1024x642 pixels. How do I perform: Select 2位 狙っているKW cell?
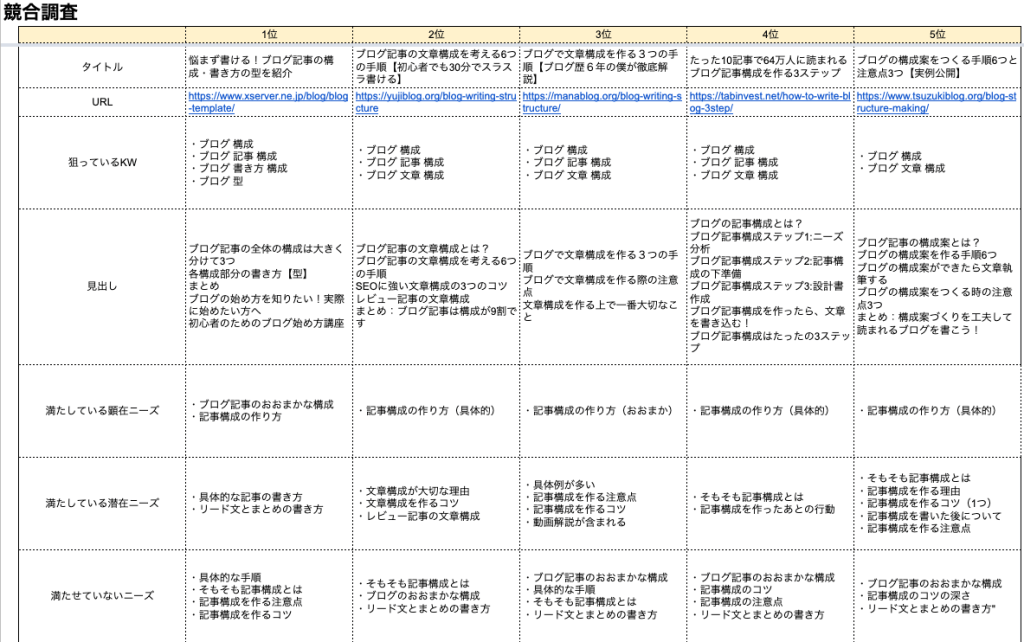pos(436,163)
